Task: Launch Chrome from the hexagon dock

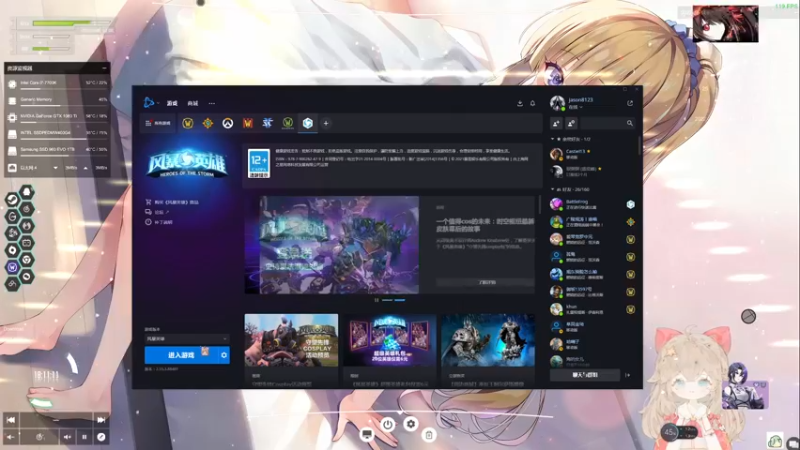Action: click(27, 259)
